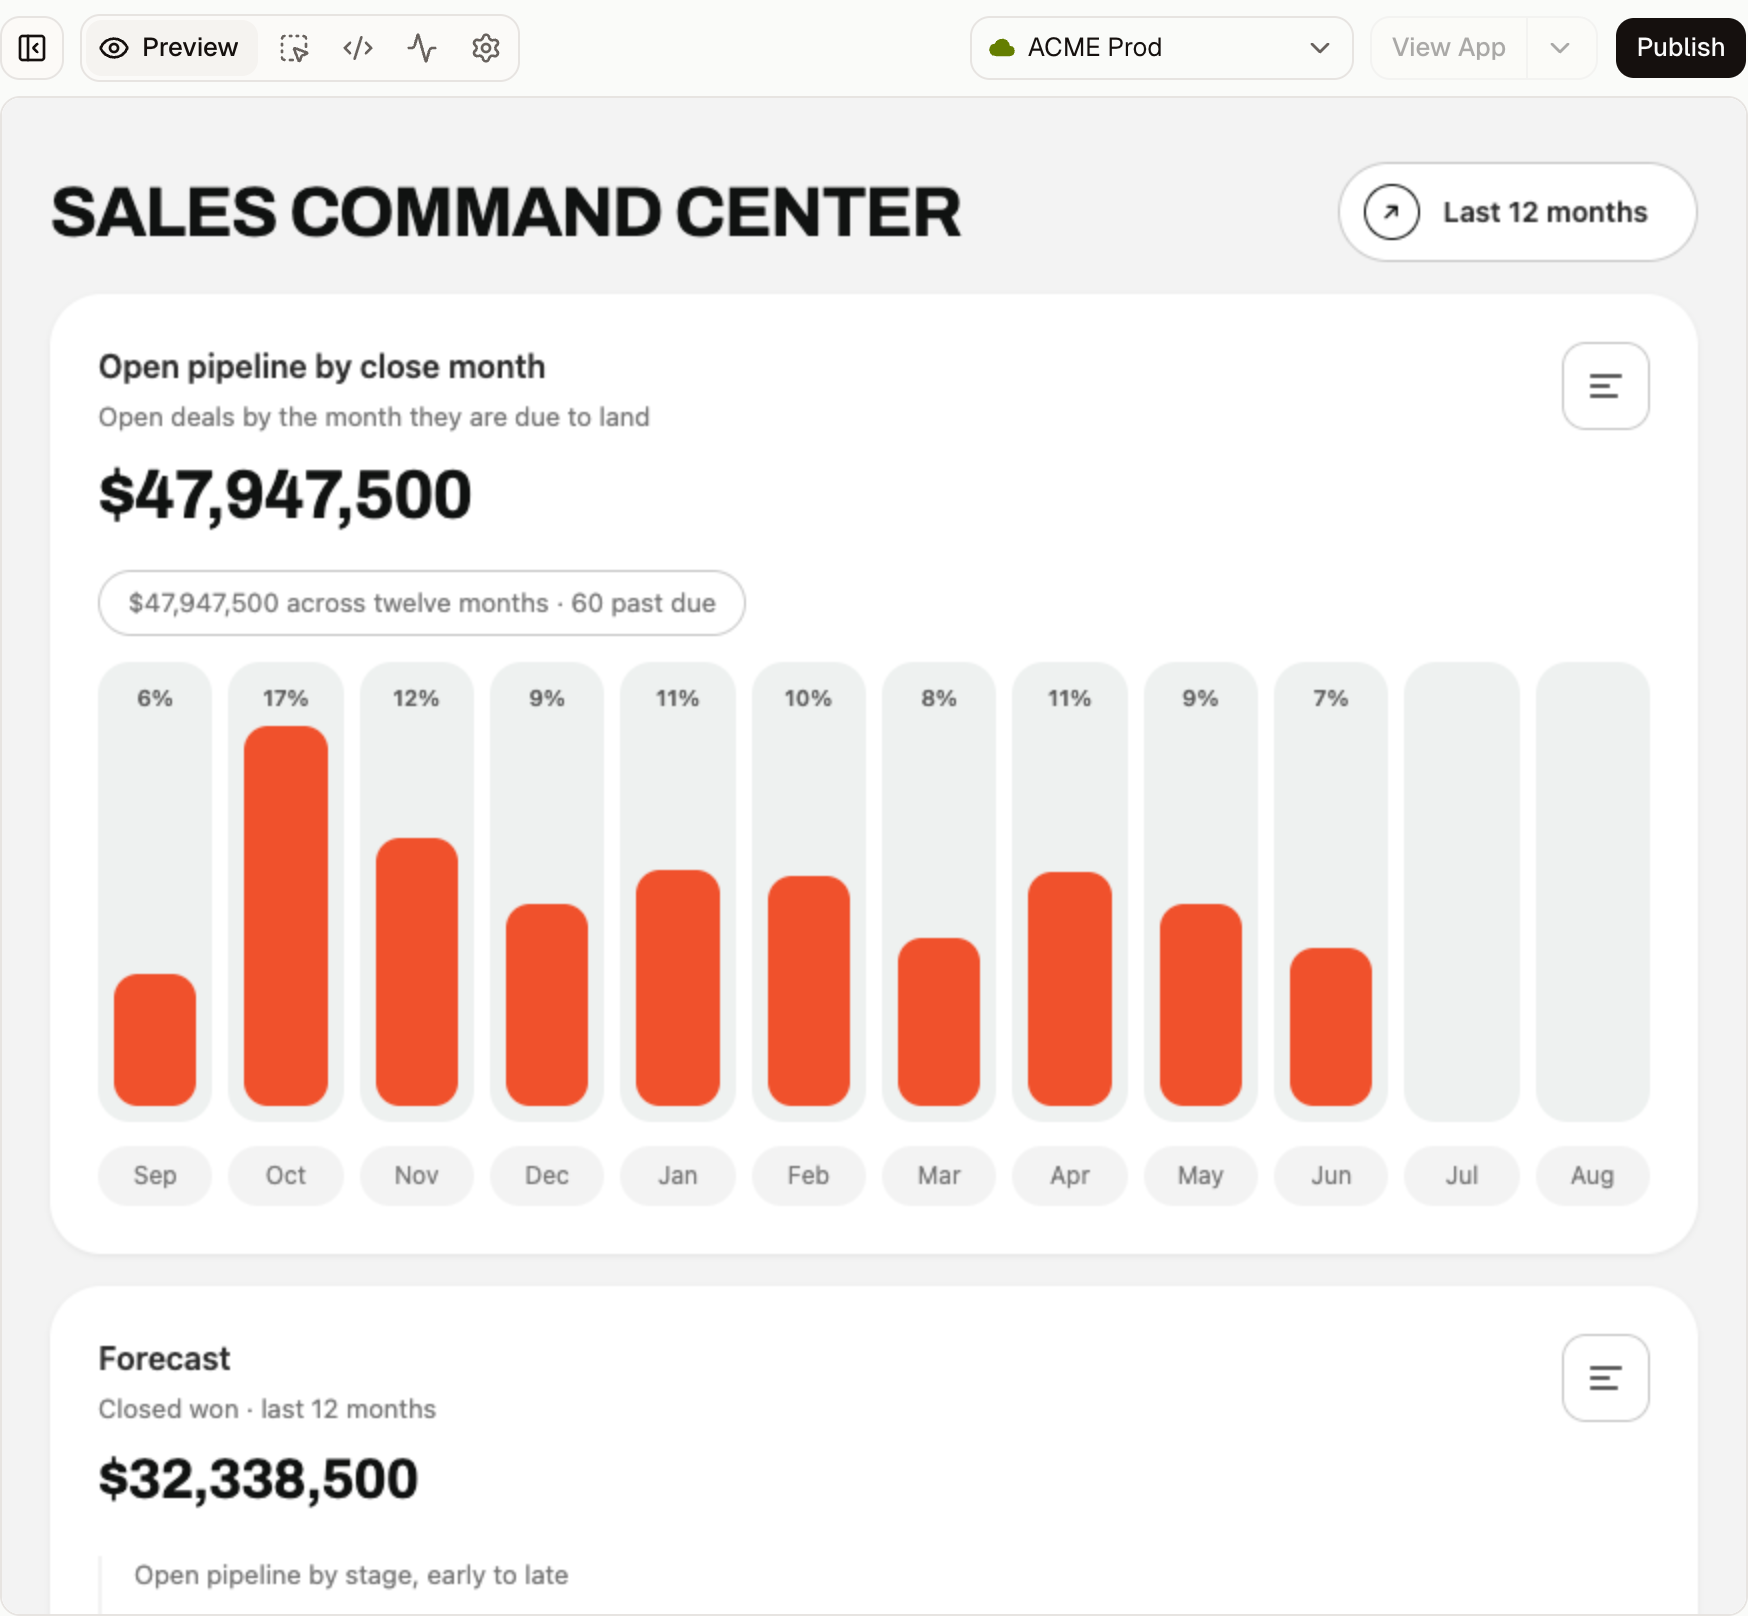Viewport: 1748px width, 1616px height.
Task: Select the Jun month label
Action: click(x=1331, y=1175)
